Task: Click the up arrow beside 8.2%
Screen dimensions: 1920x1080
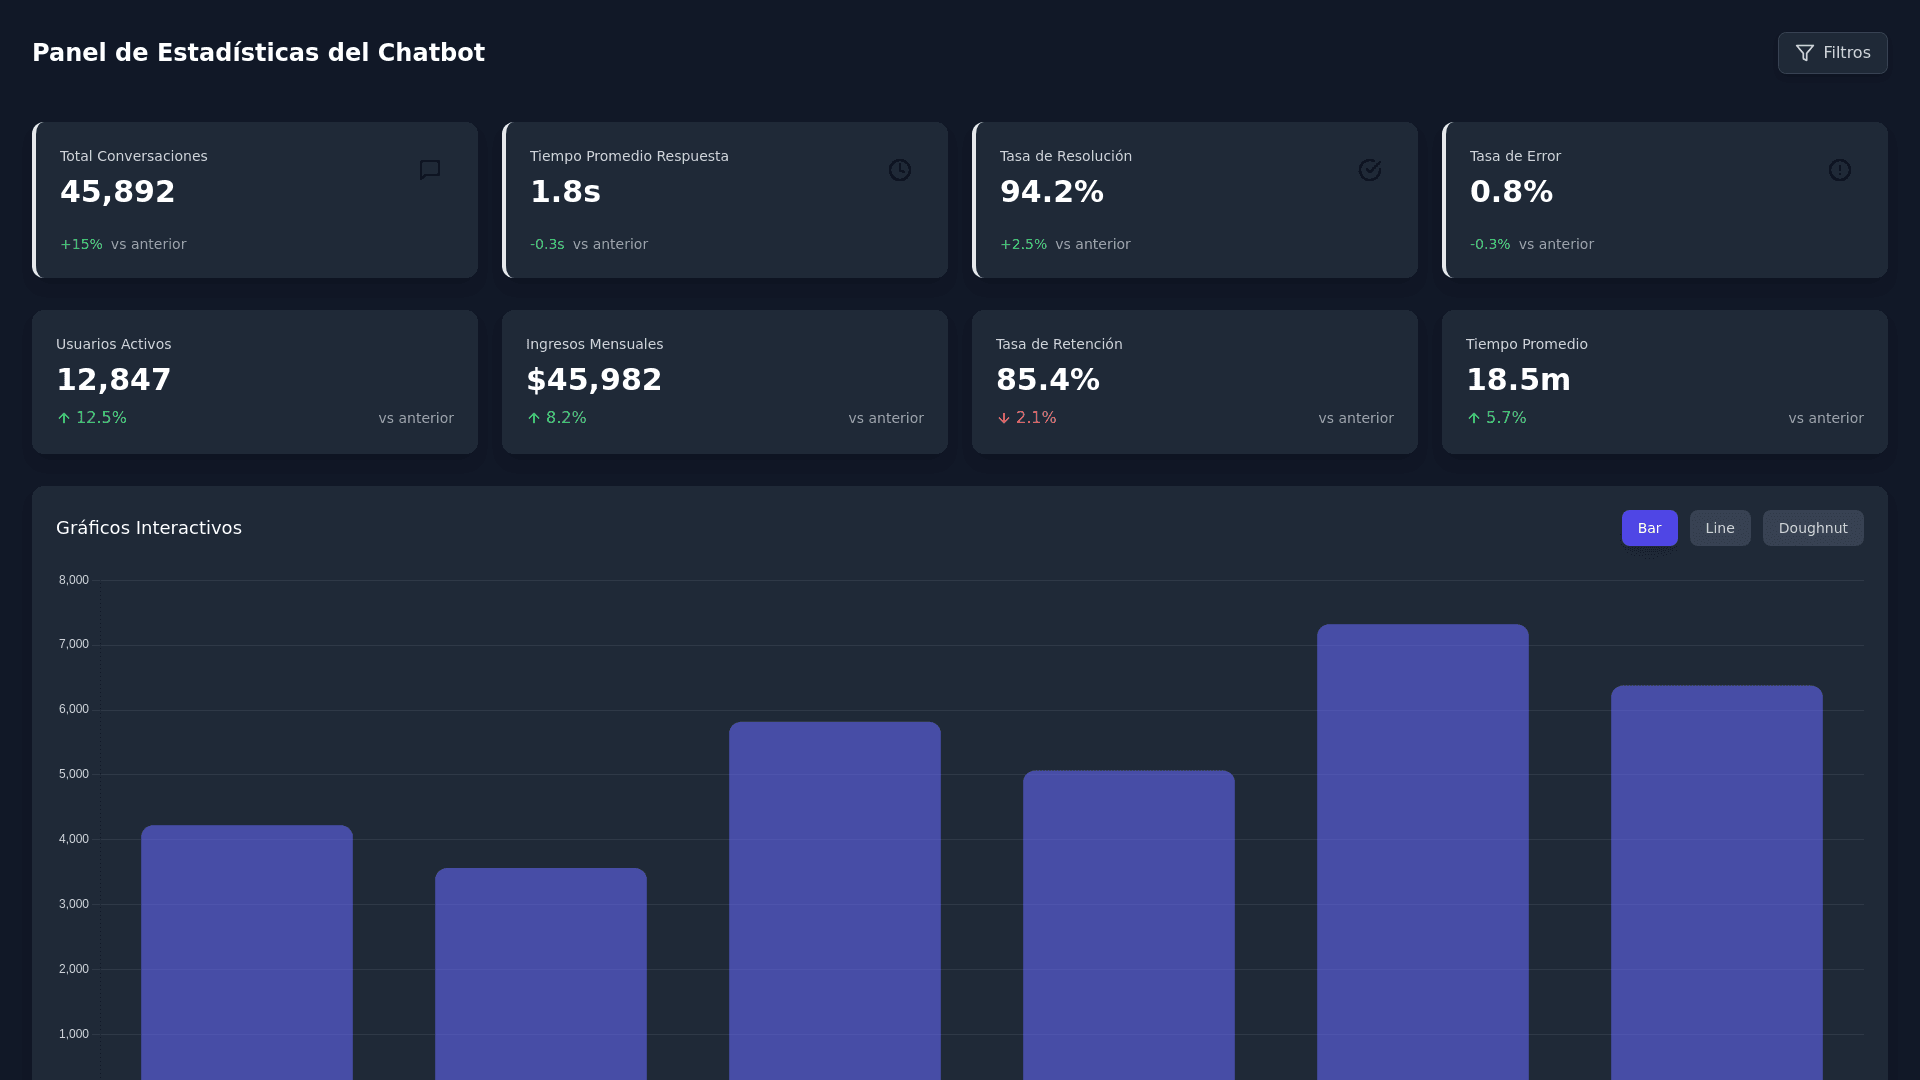Action: pos(534,418)
